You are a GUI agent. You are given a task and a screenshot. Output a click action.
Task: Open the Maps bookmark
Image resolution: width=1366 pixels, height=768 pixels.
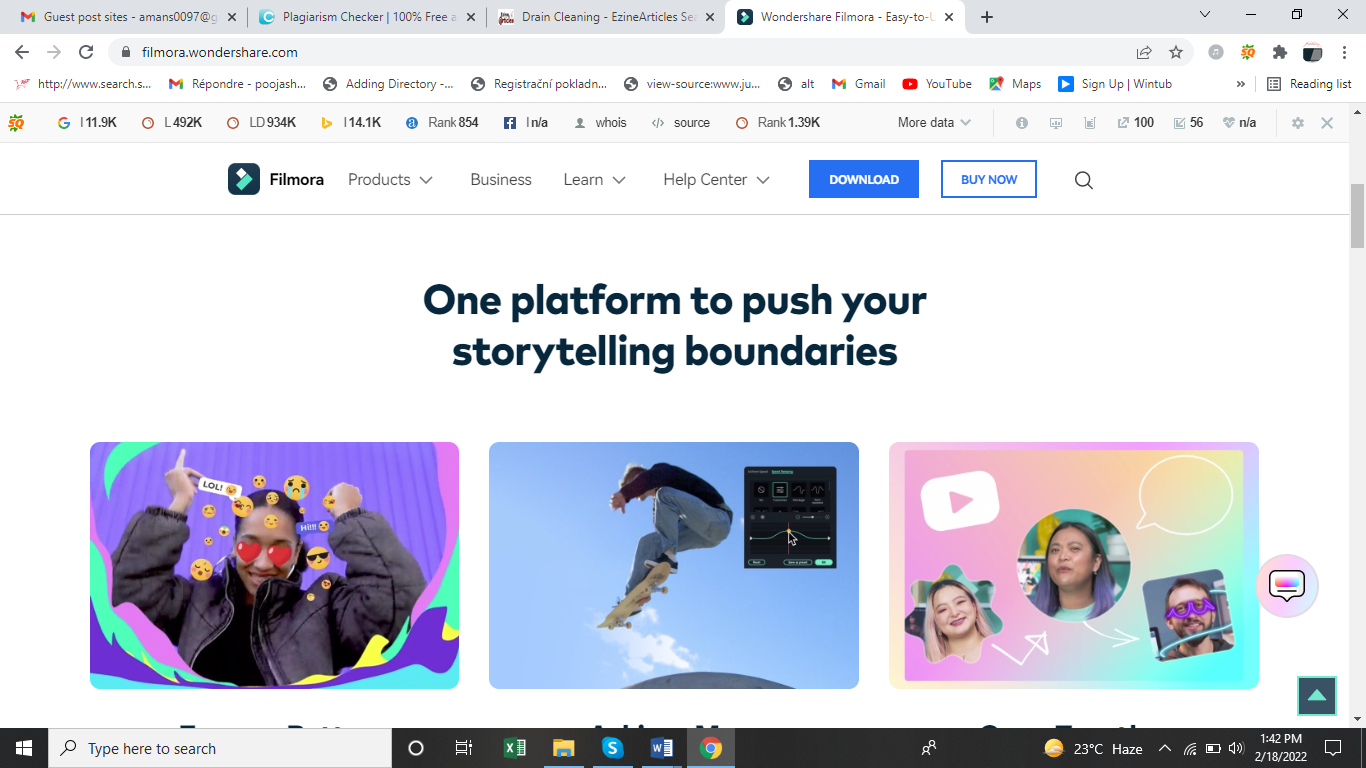click(1015, 84)
